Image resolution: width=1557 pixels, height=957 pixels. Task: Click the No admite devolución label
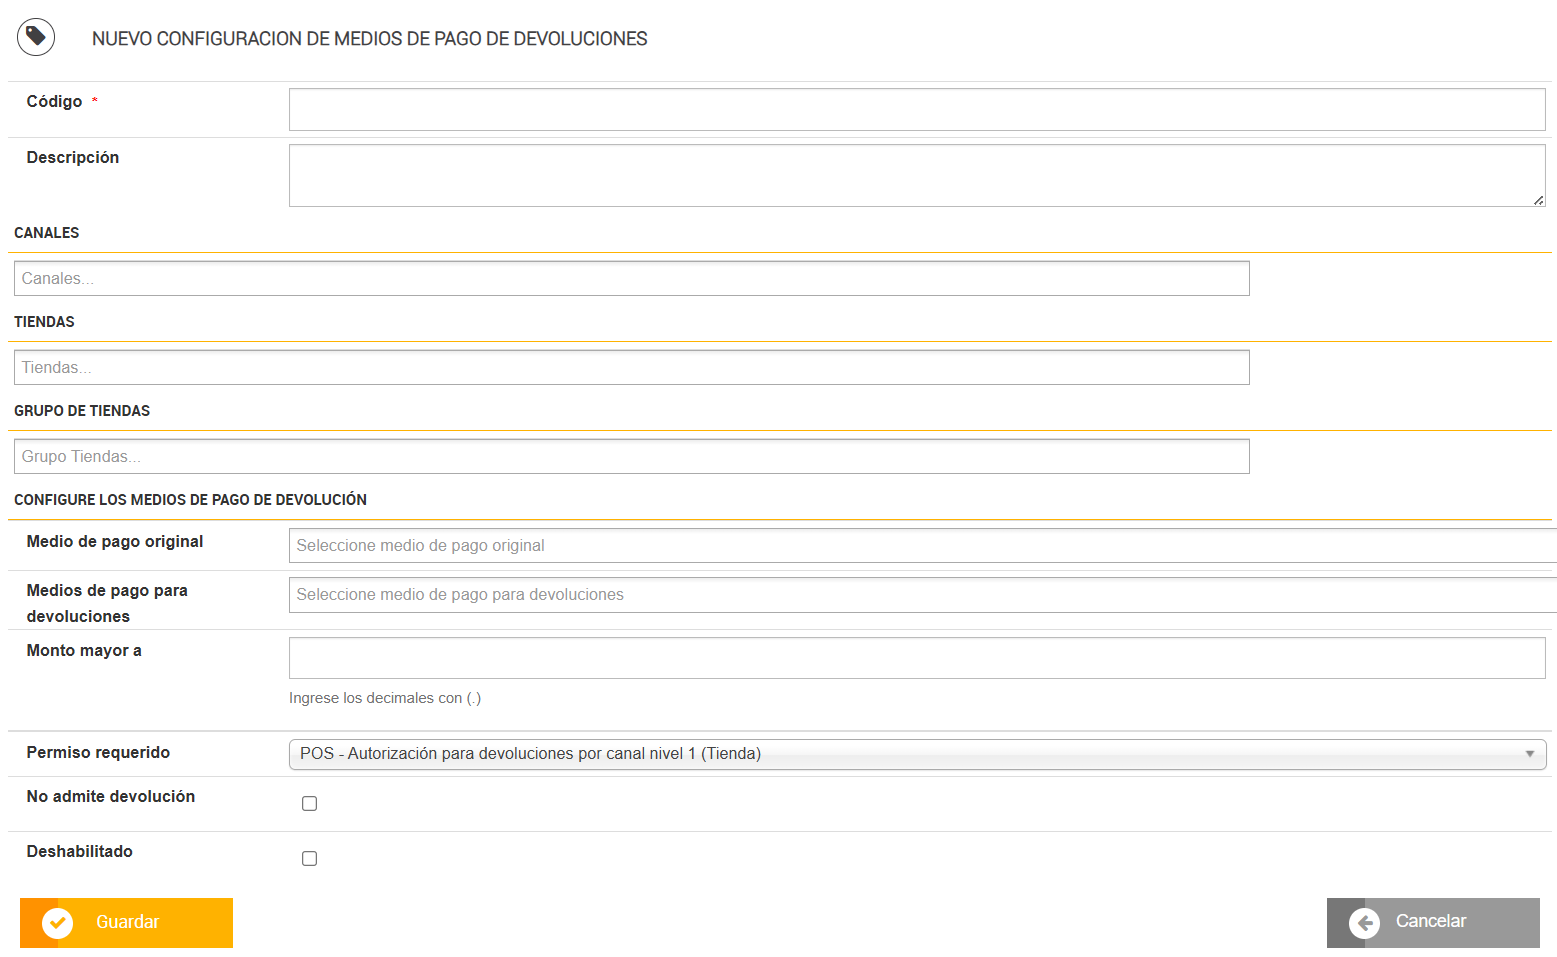coord(111,797)
